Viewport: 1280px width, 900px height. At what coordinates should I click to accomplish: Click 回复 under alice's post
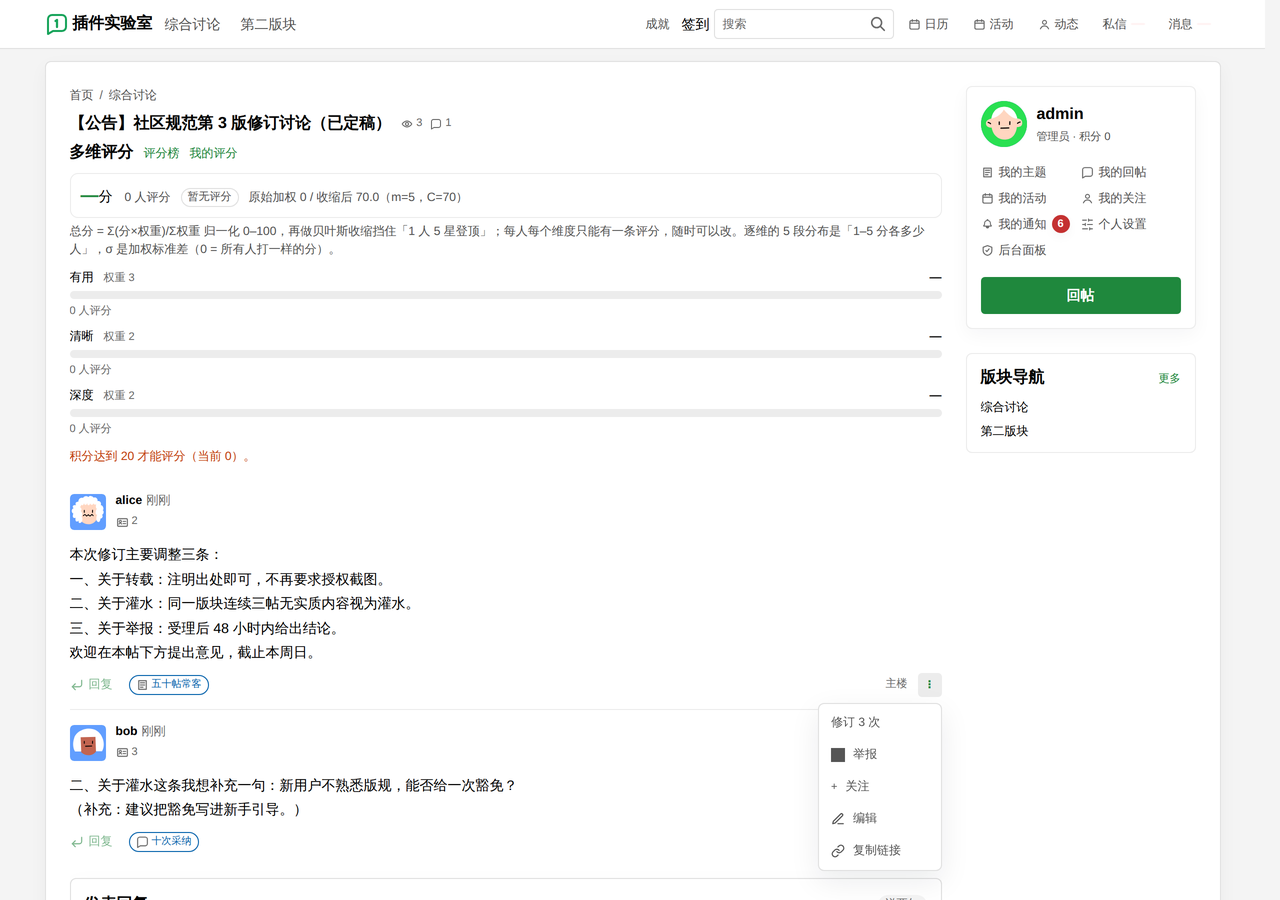pyautogui.click(x=91, y=685)
